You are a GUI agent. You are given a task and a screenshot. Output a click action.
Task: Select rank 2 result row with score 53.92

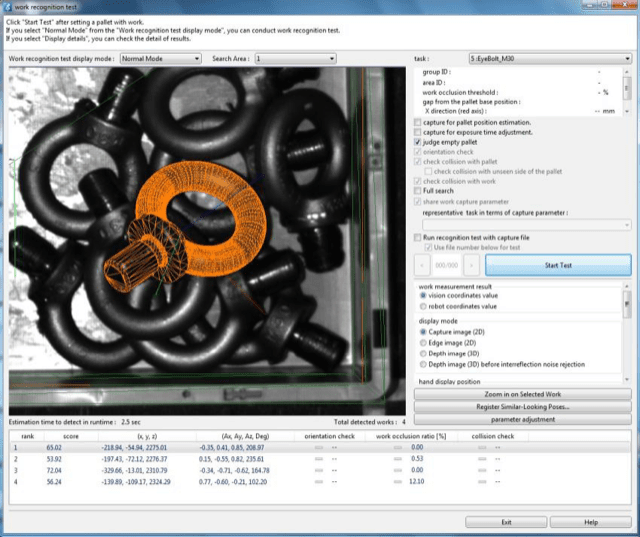tap(320, 459)
